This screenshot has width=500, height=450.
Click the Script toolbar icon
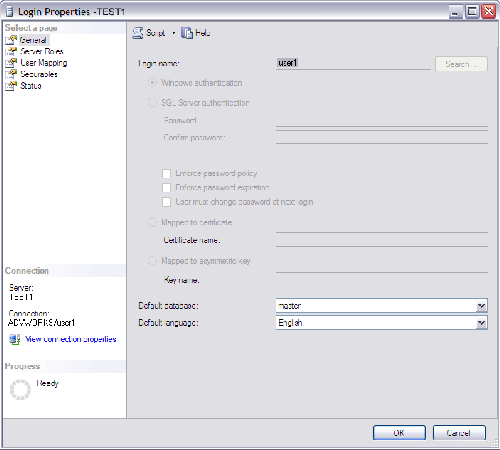(138, 33)
